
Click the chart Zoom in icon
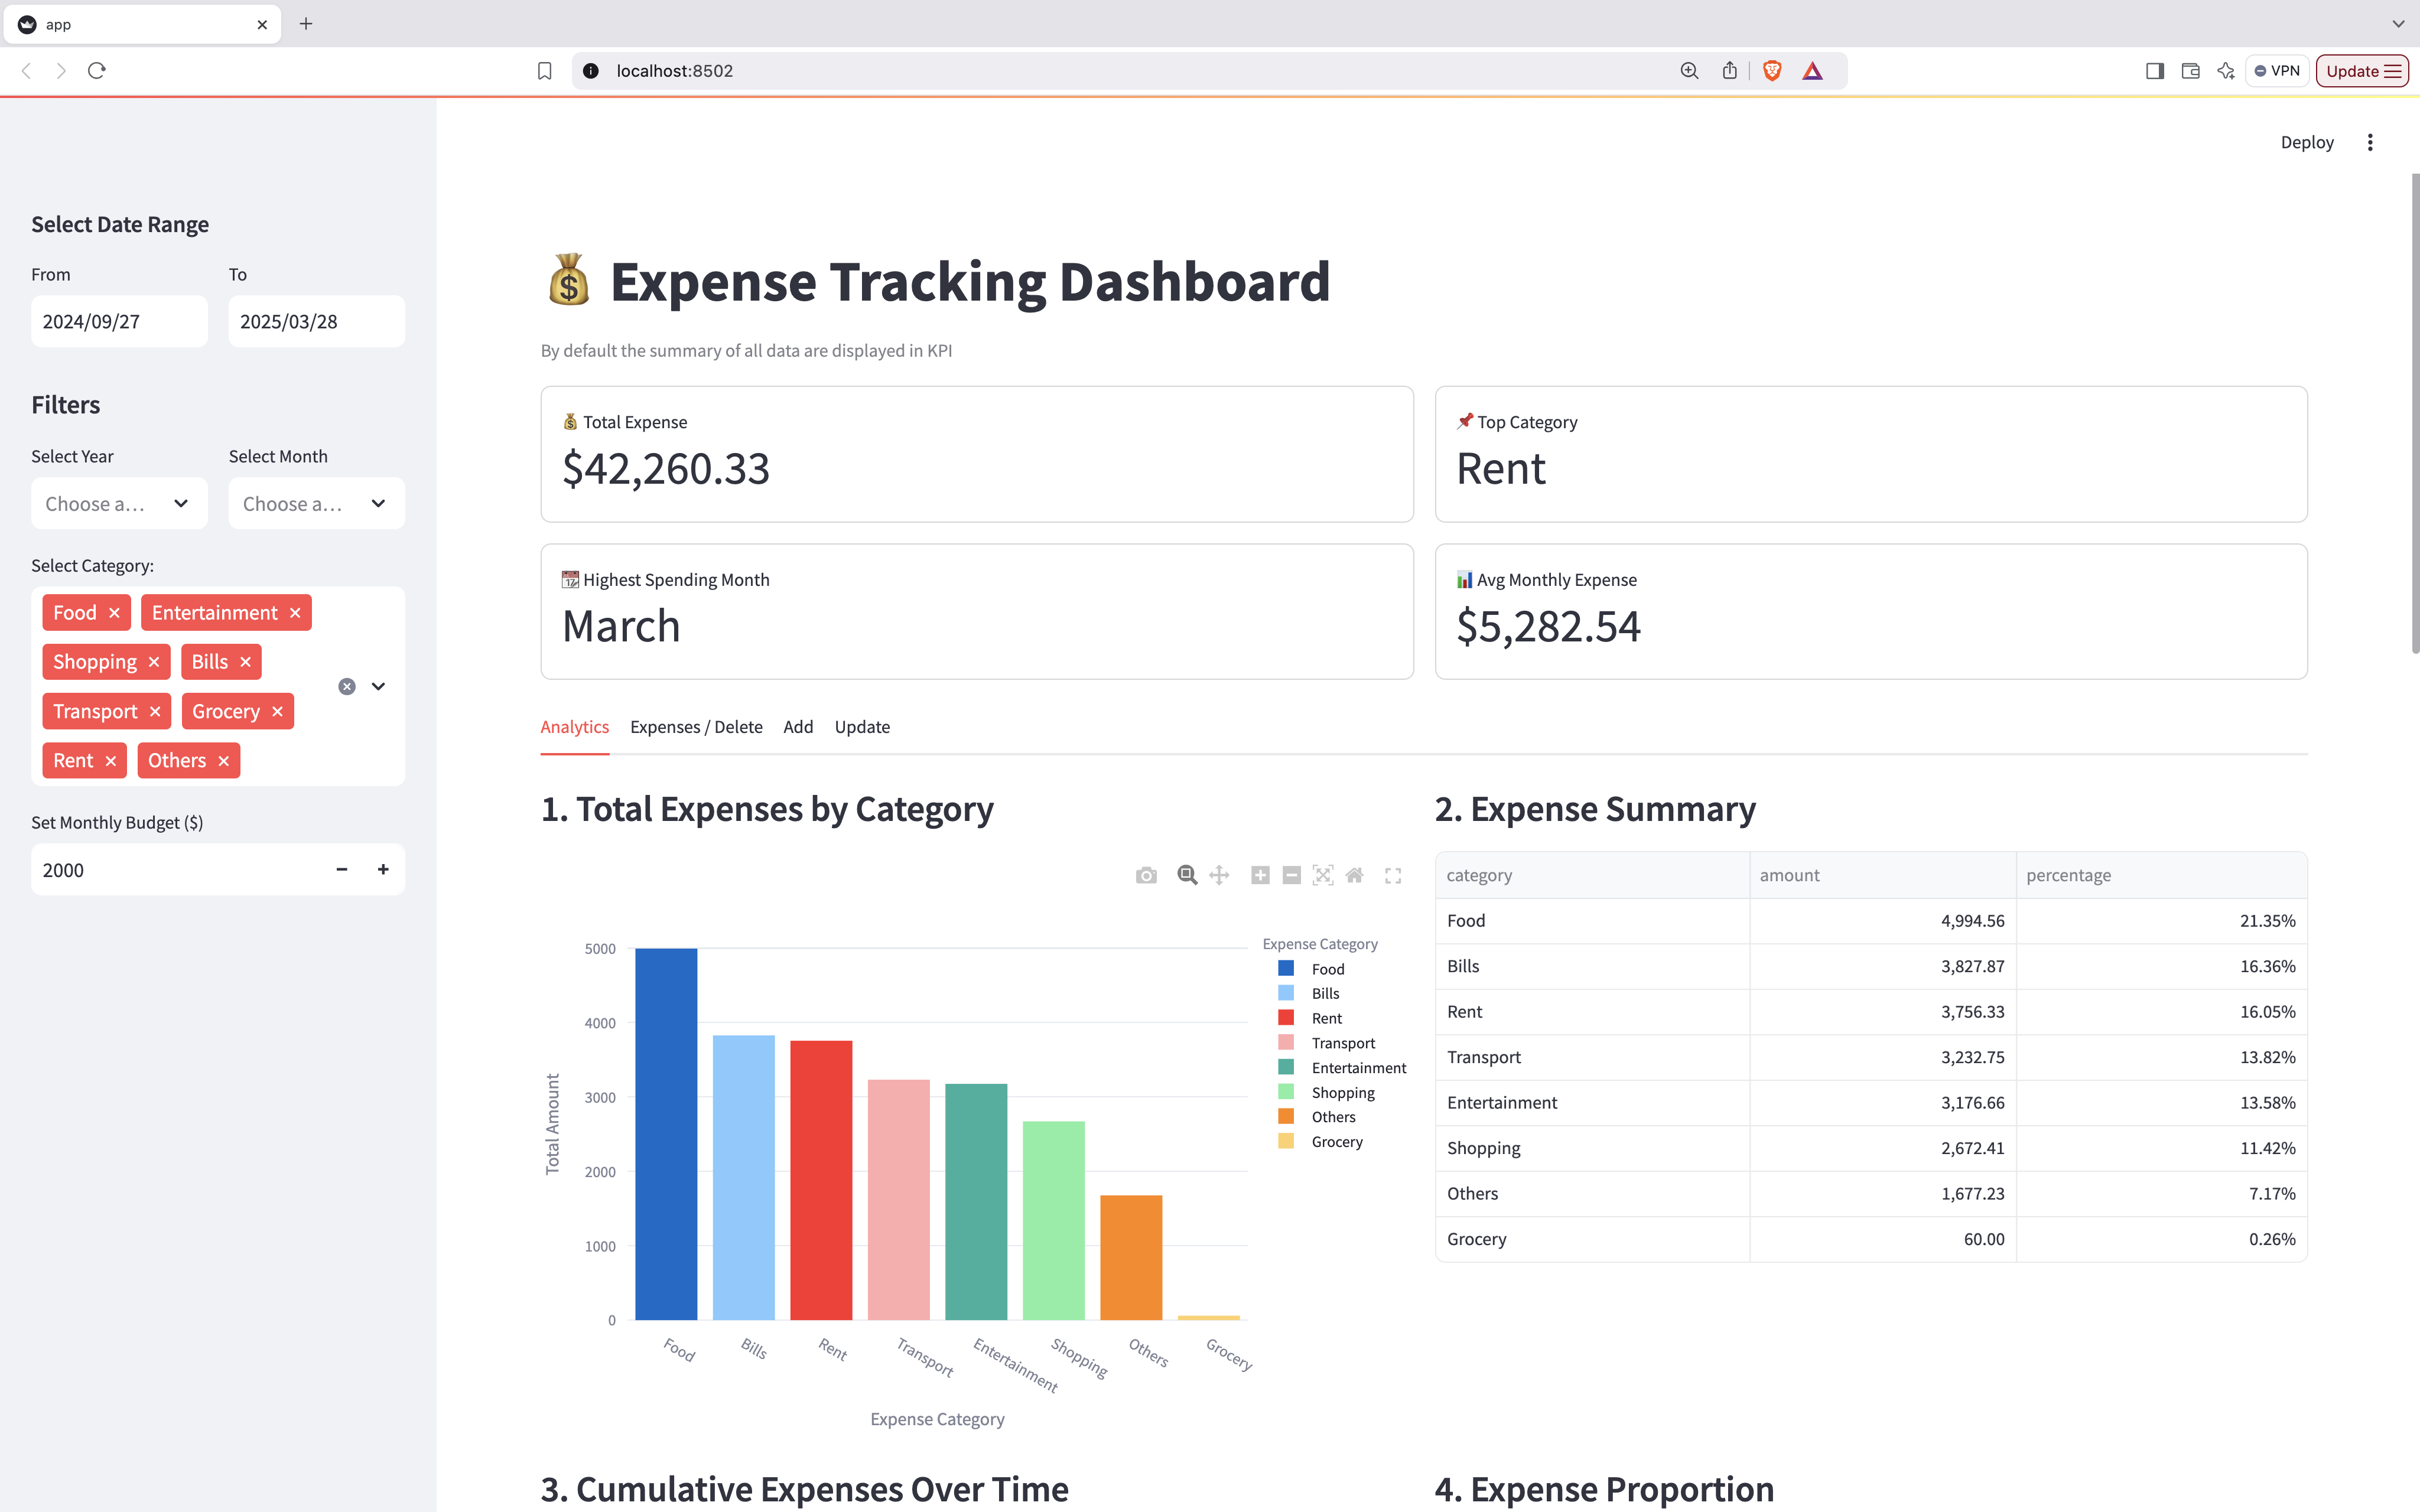click(x=1260, y=875)
